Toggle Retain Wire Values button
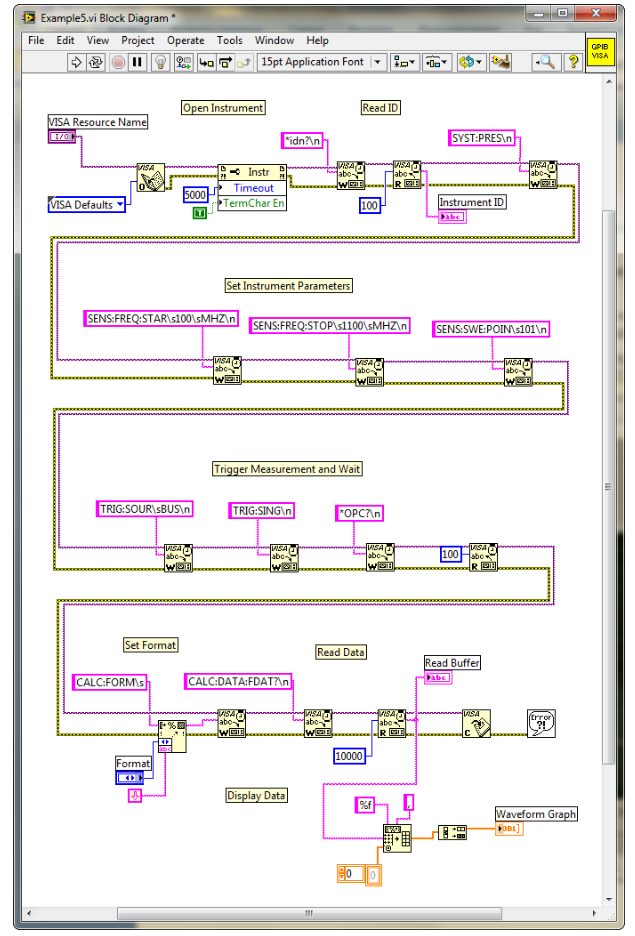Viewport: 635px width, 936px height. click(184, 62)
